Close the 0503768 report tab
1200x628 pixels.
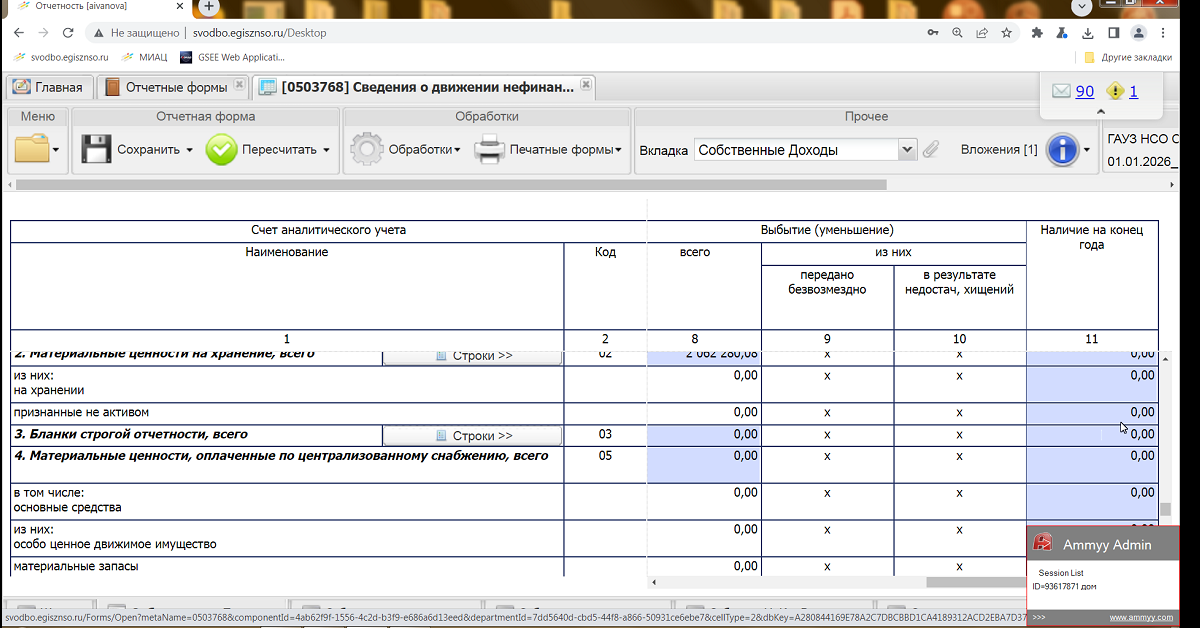586,86
